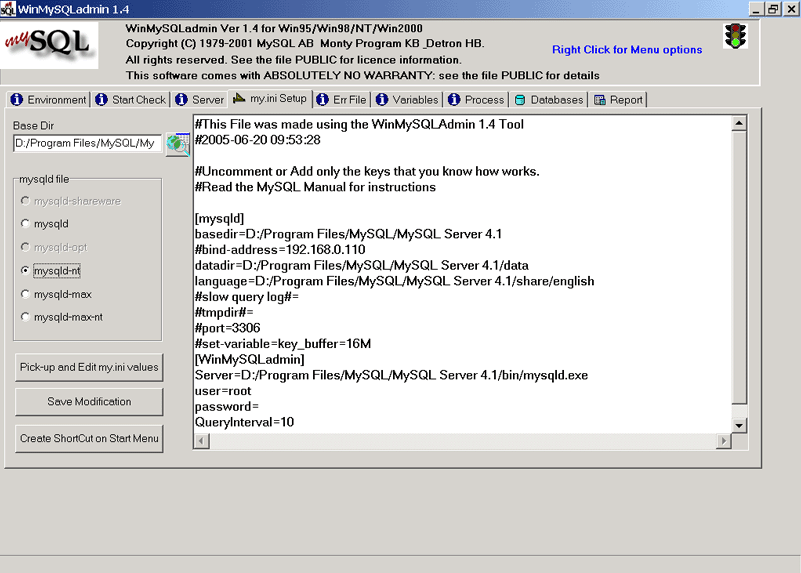Screen dimensions: 801x573
Task: Click the info icon on Server tab
Action: pyautogui.click(x=181, y=100)
